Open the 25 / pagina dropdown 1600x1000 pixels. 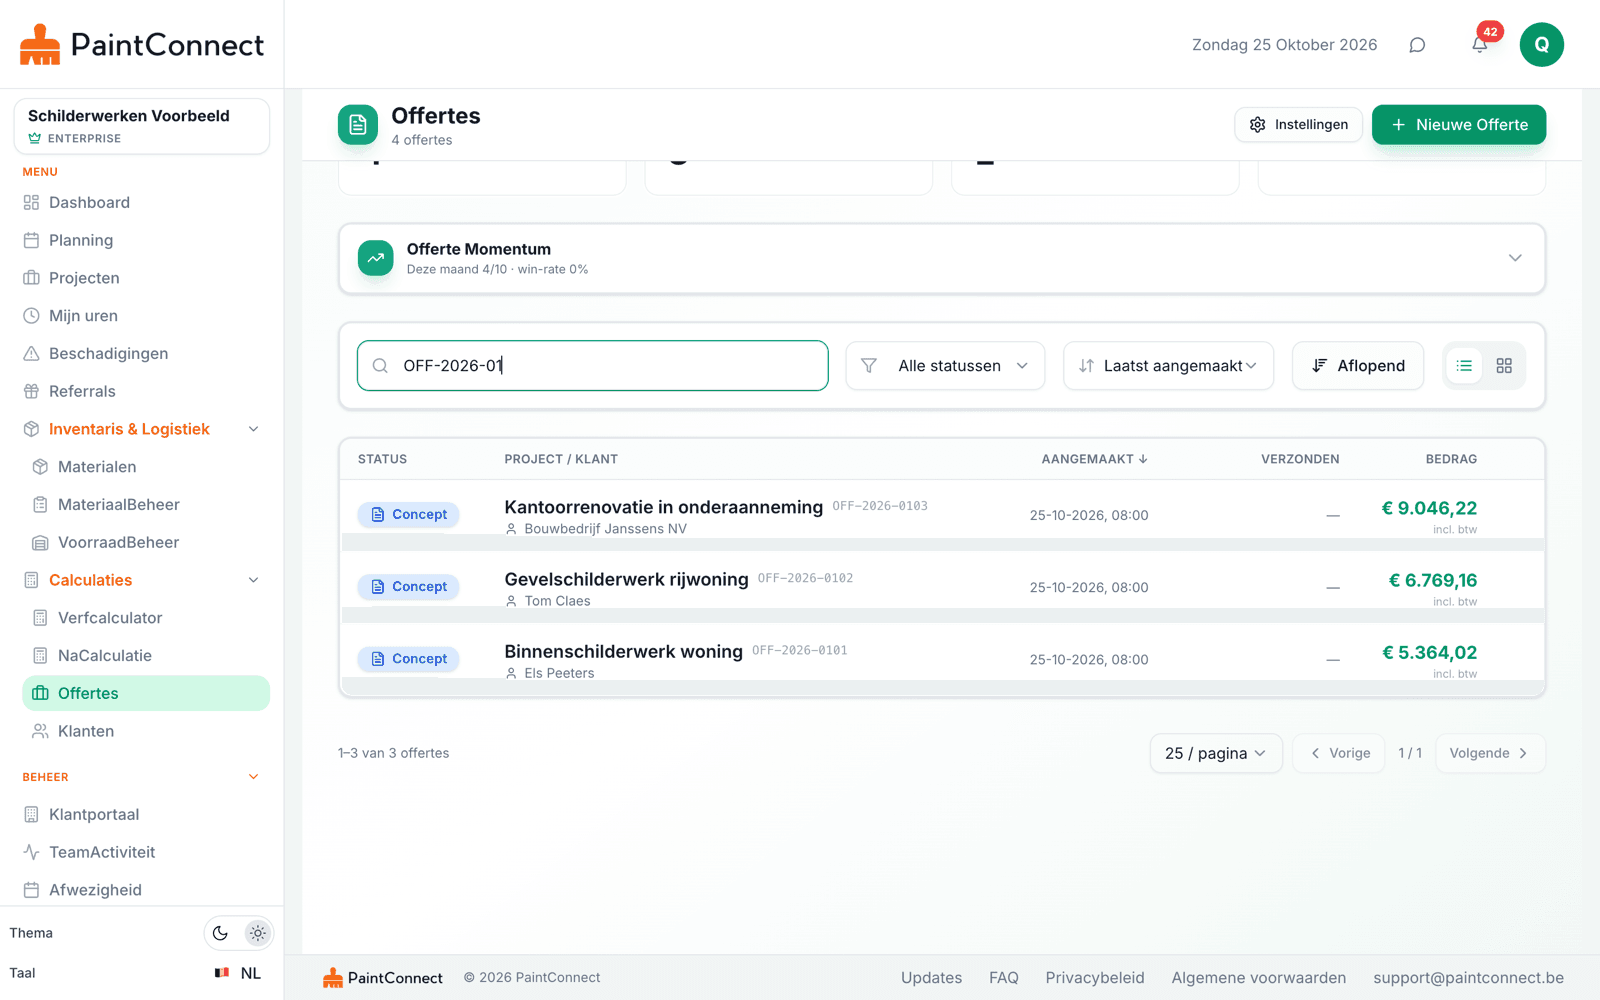(1216, 753)
